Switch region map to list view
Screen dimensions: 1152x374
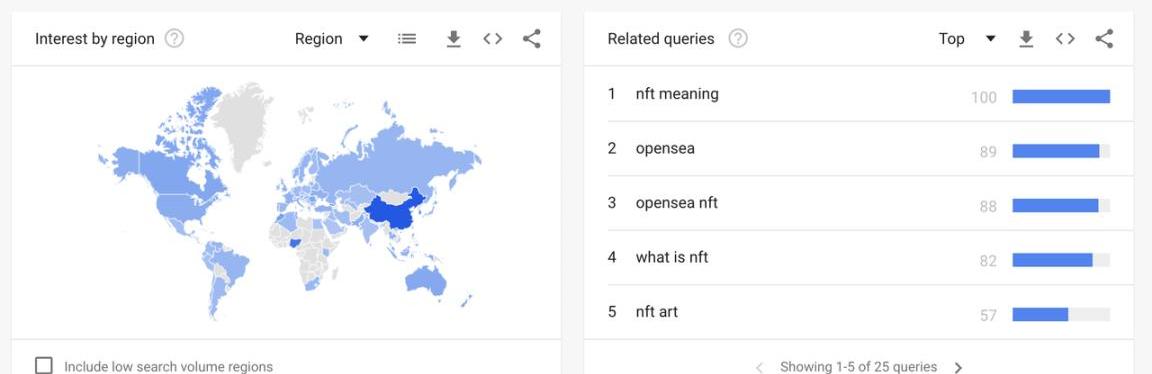[x=407, y=39]
